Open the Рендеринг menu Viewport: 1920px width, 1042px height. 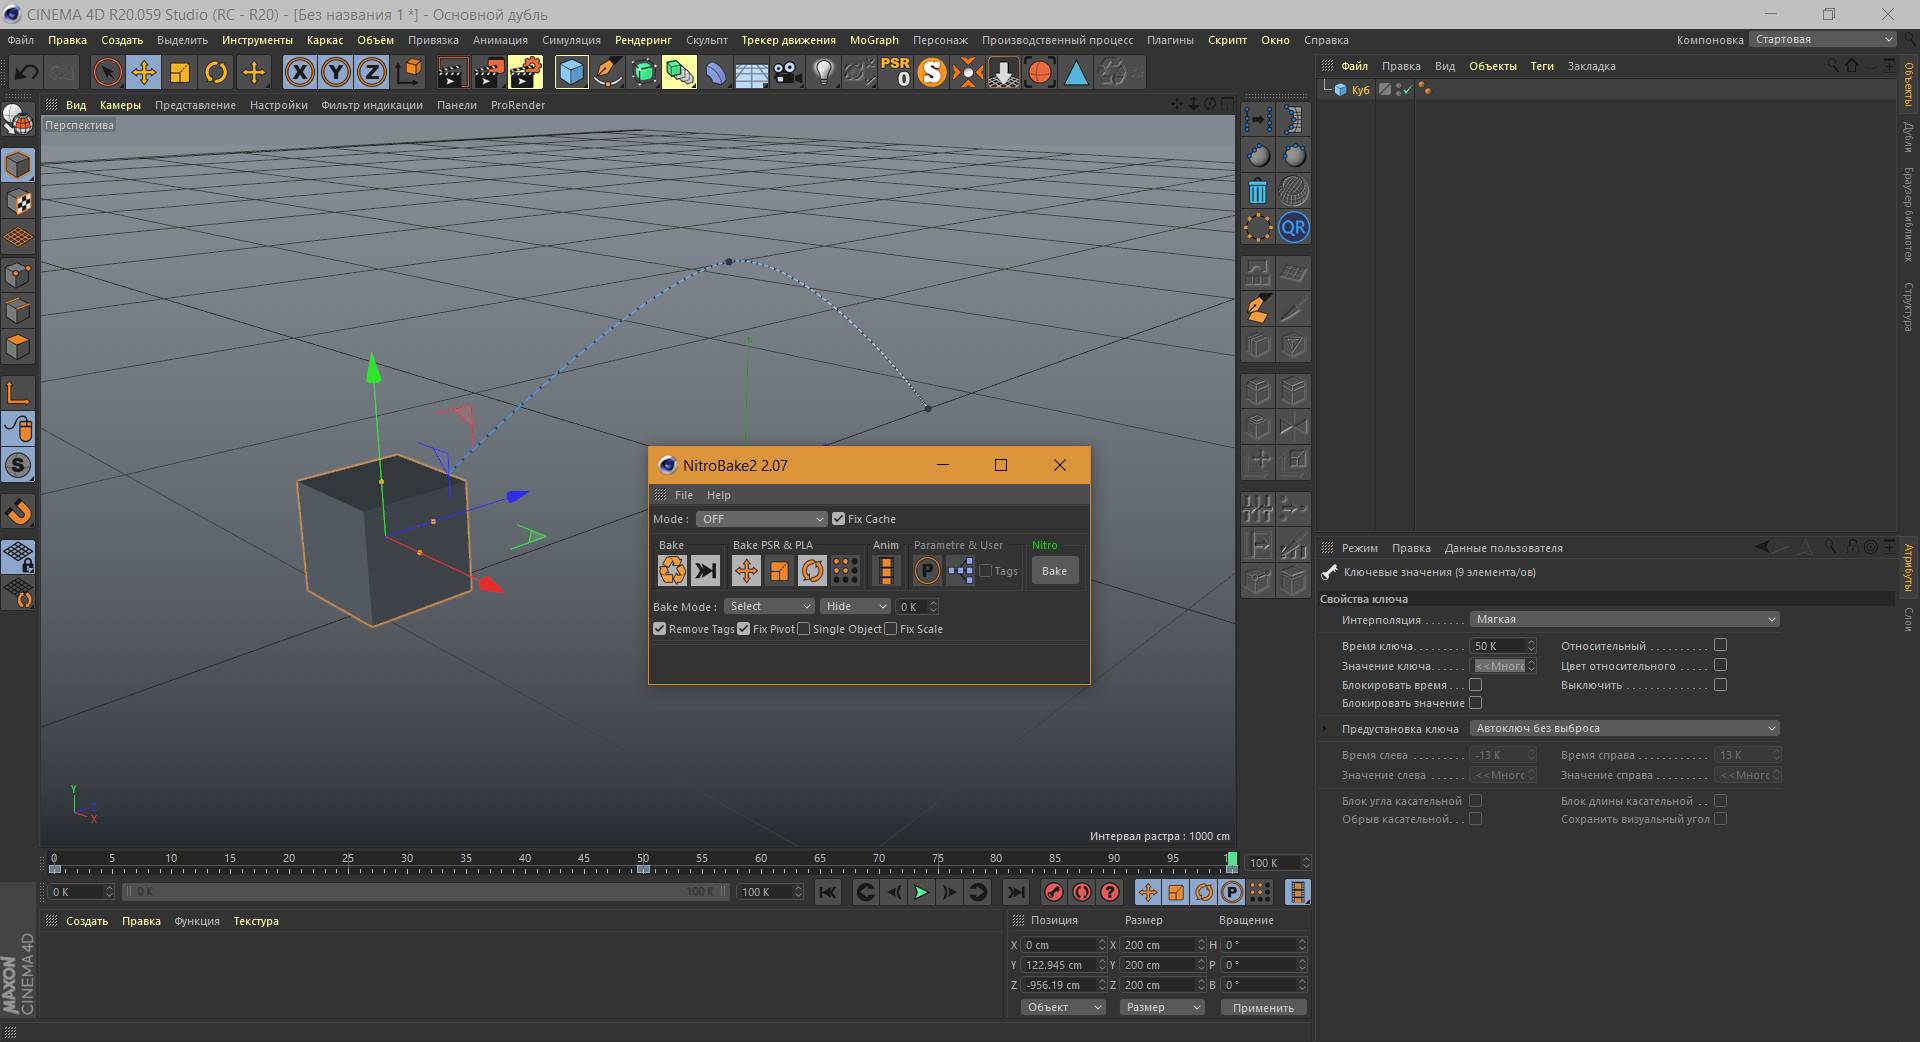click(x=643, y=40)
